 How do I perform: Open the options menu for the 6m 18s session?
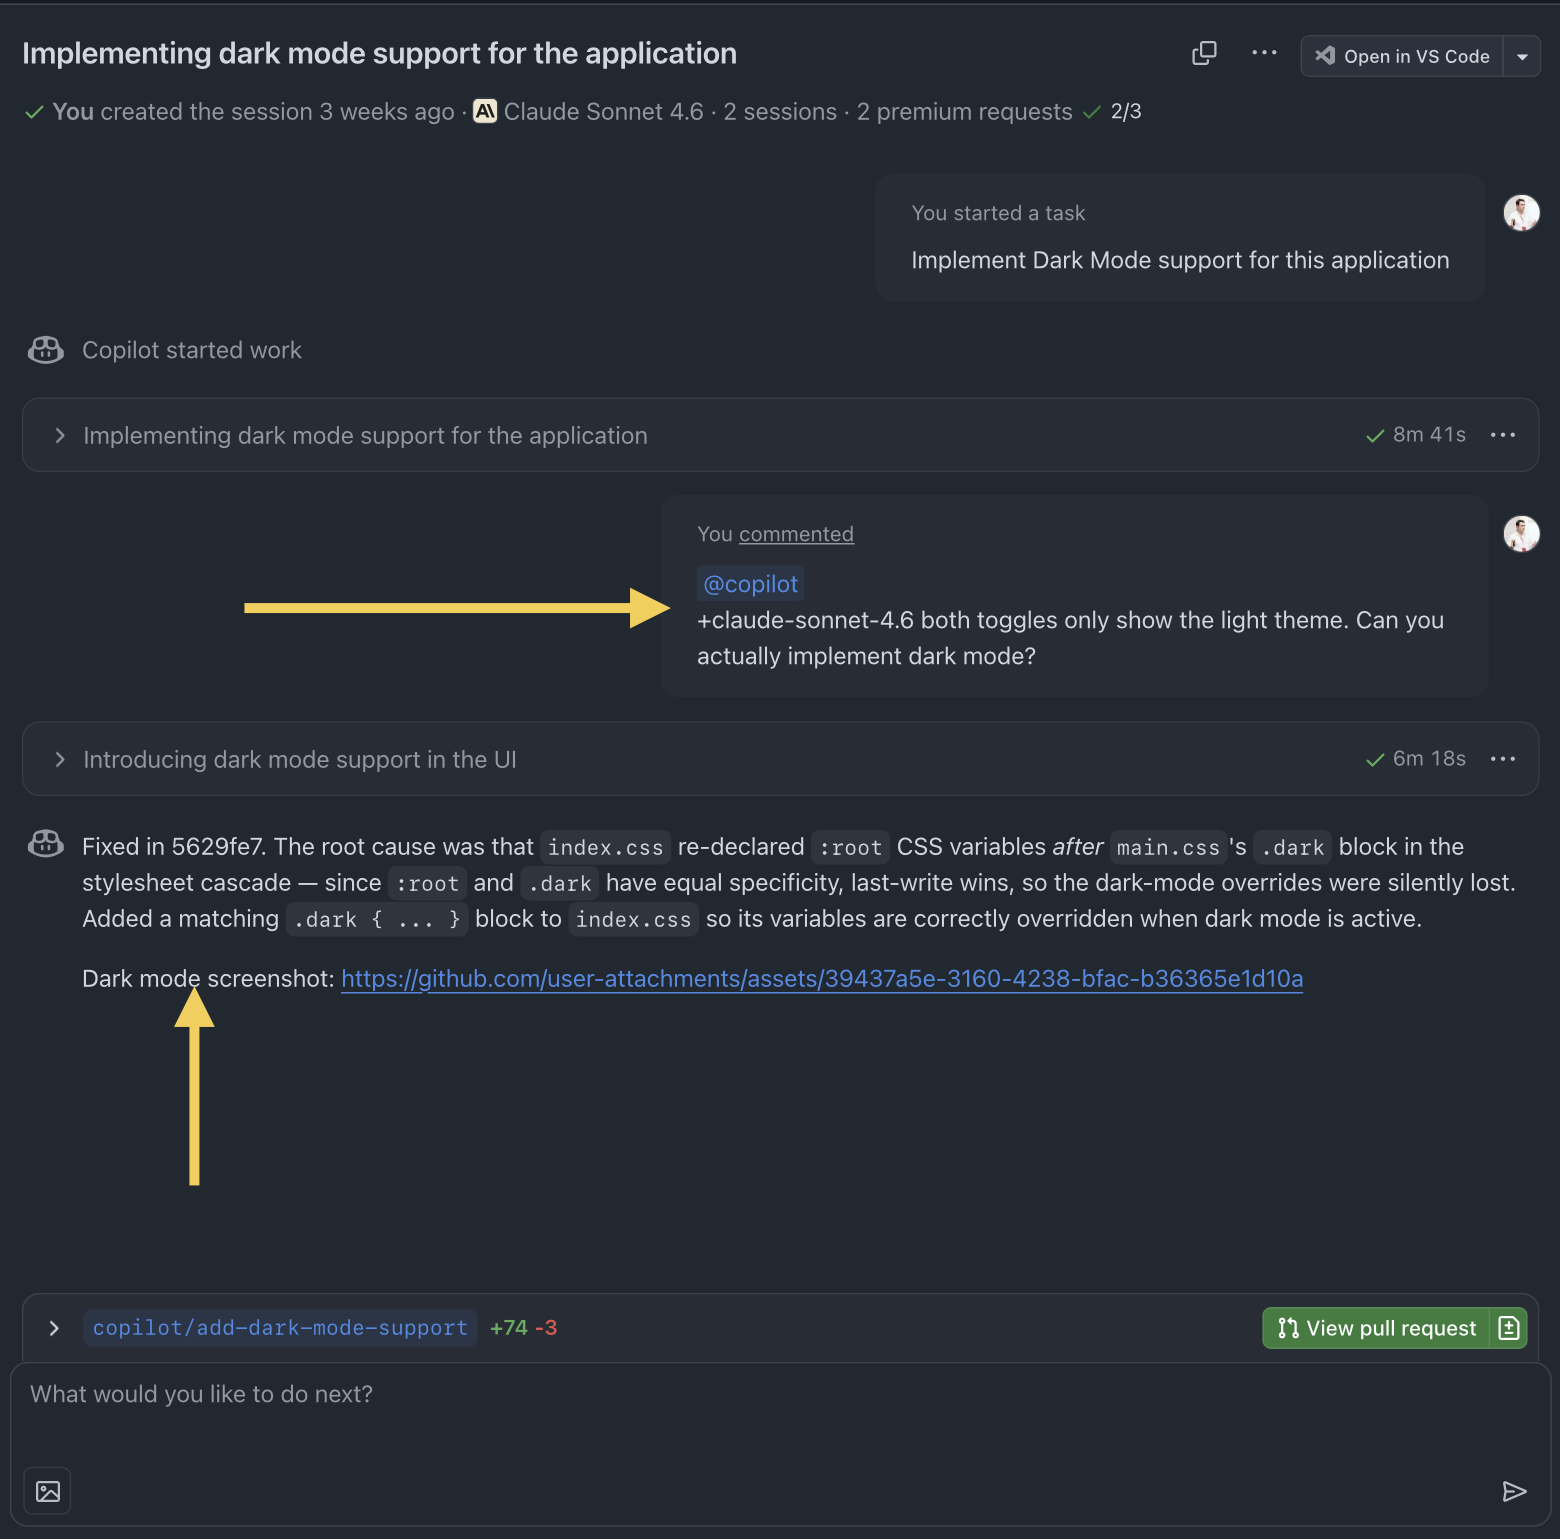click(1502, 760)
